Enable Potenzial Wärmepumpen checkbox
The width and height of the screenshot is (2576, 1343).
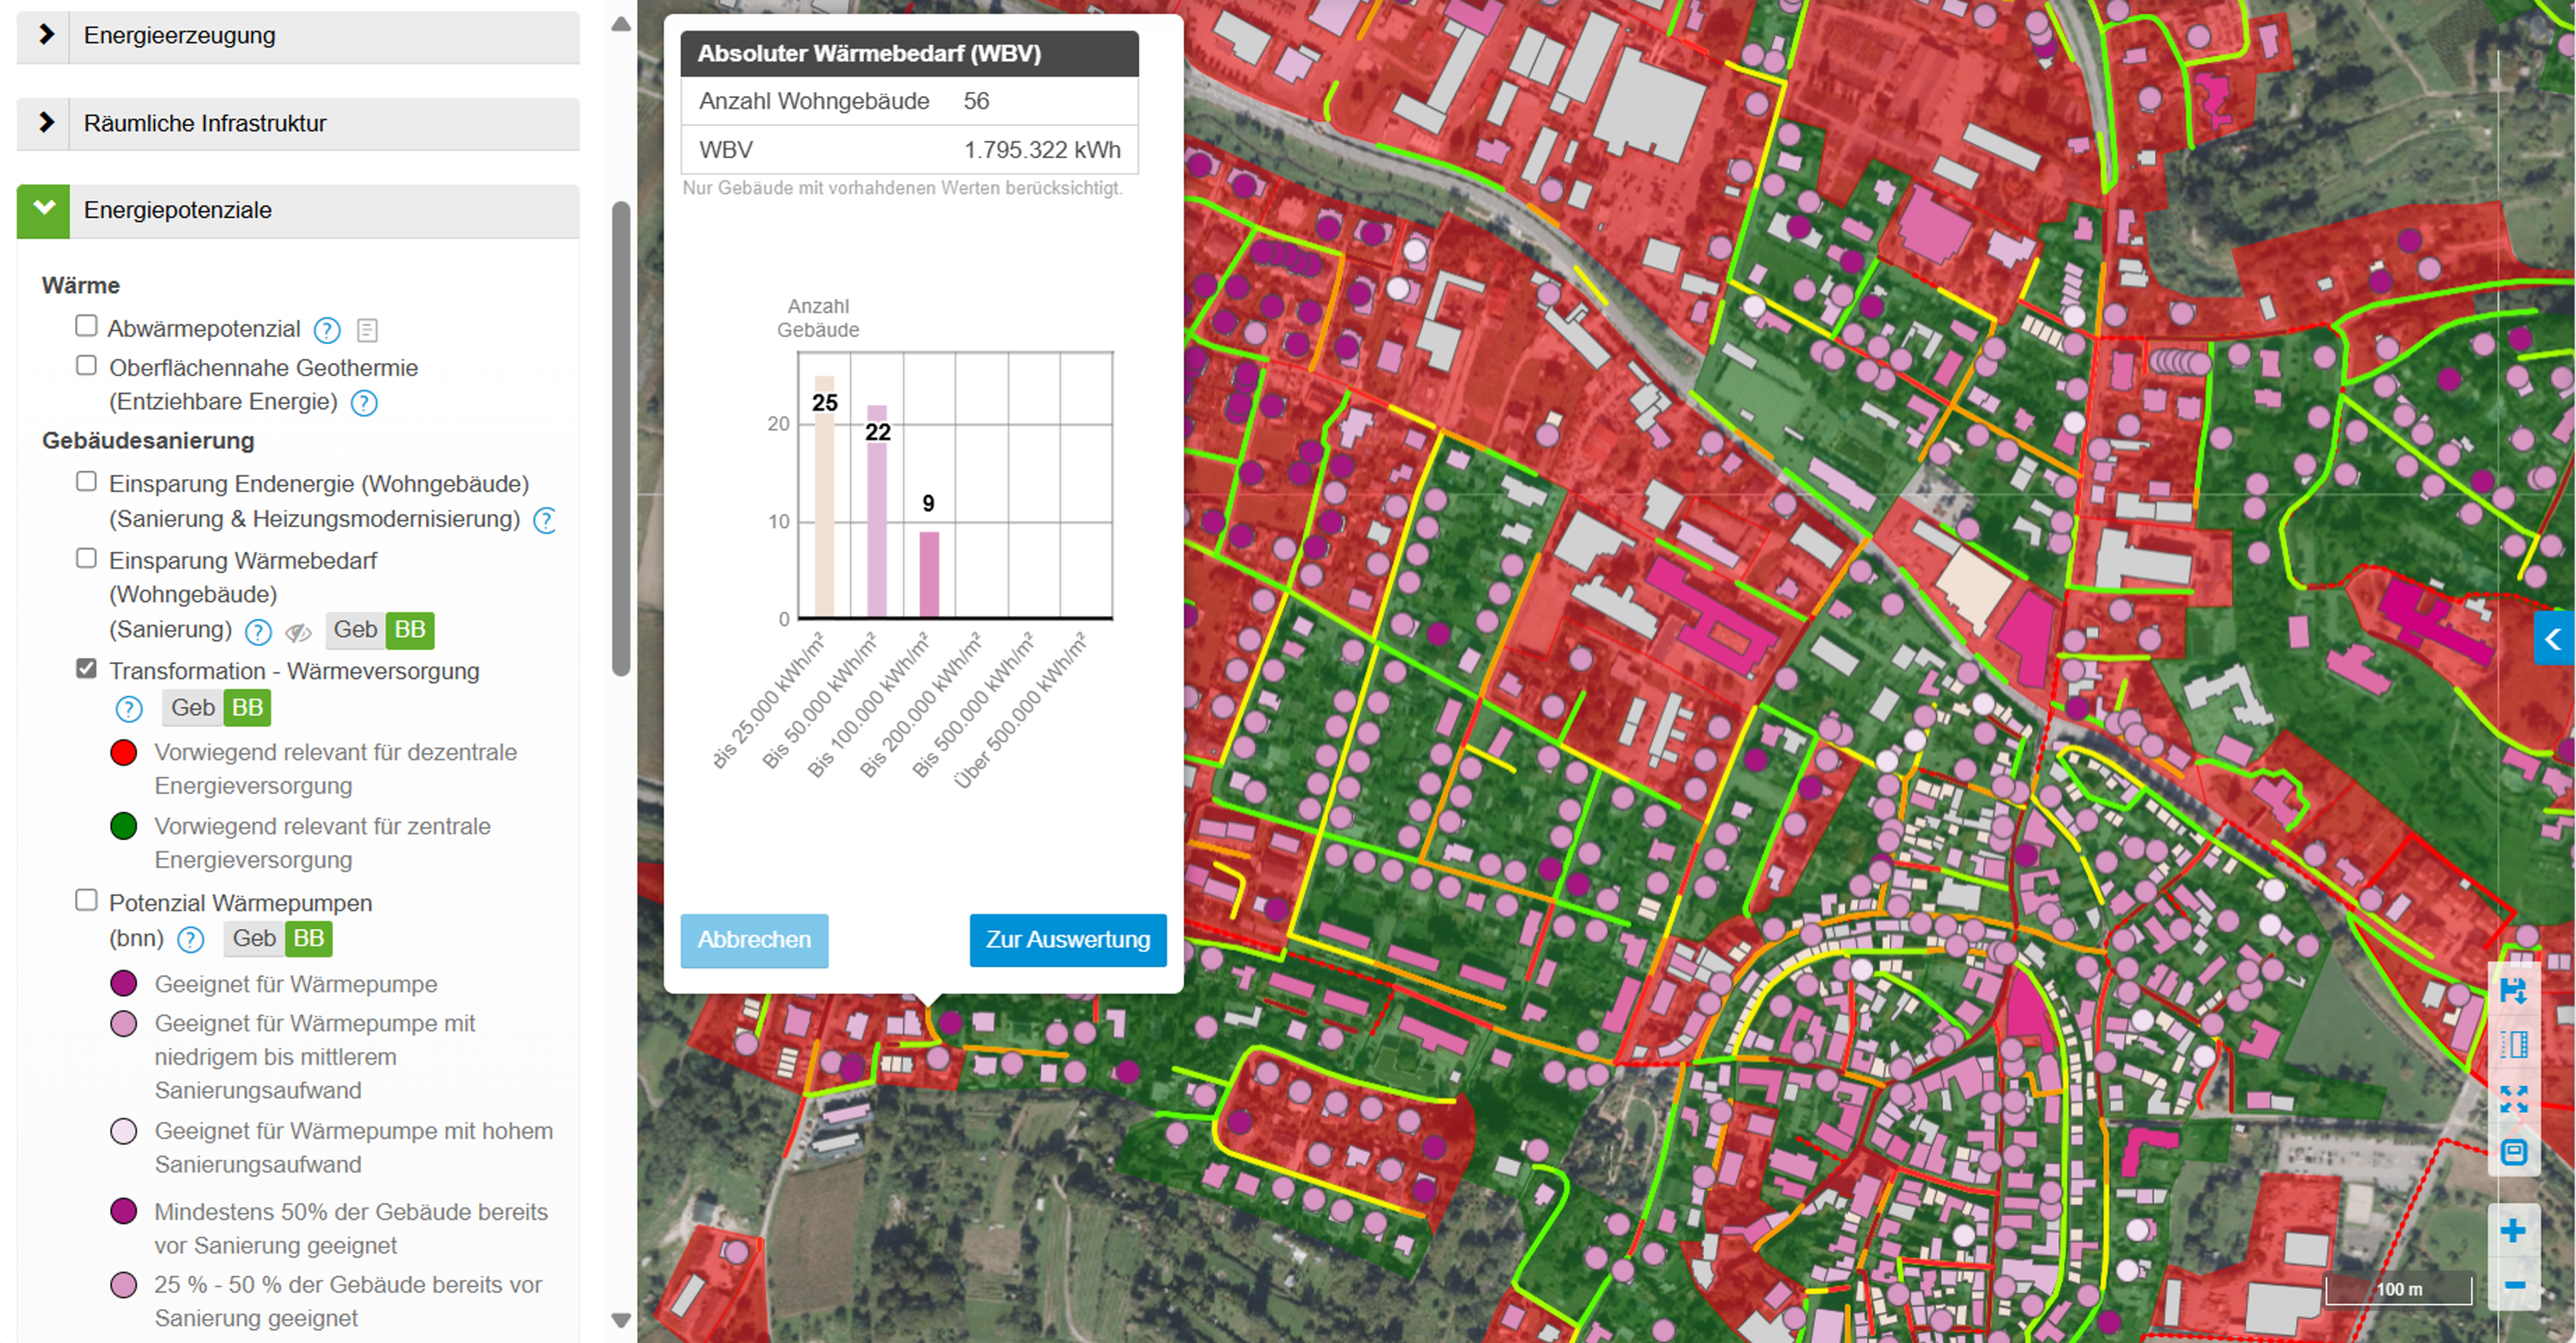click(x=87, y=900)
